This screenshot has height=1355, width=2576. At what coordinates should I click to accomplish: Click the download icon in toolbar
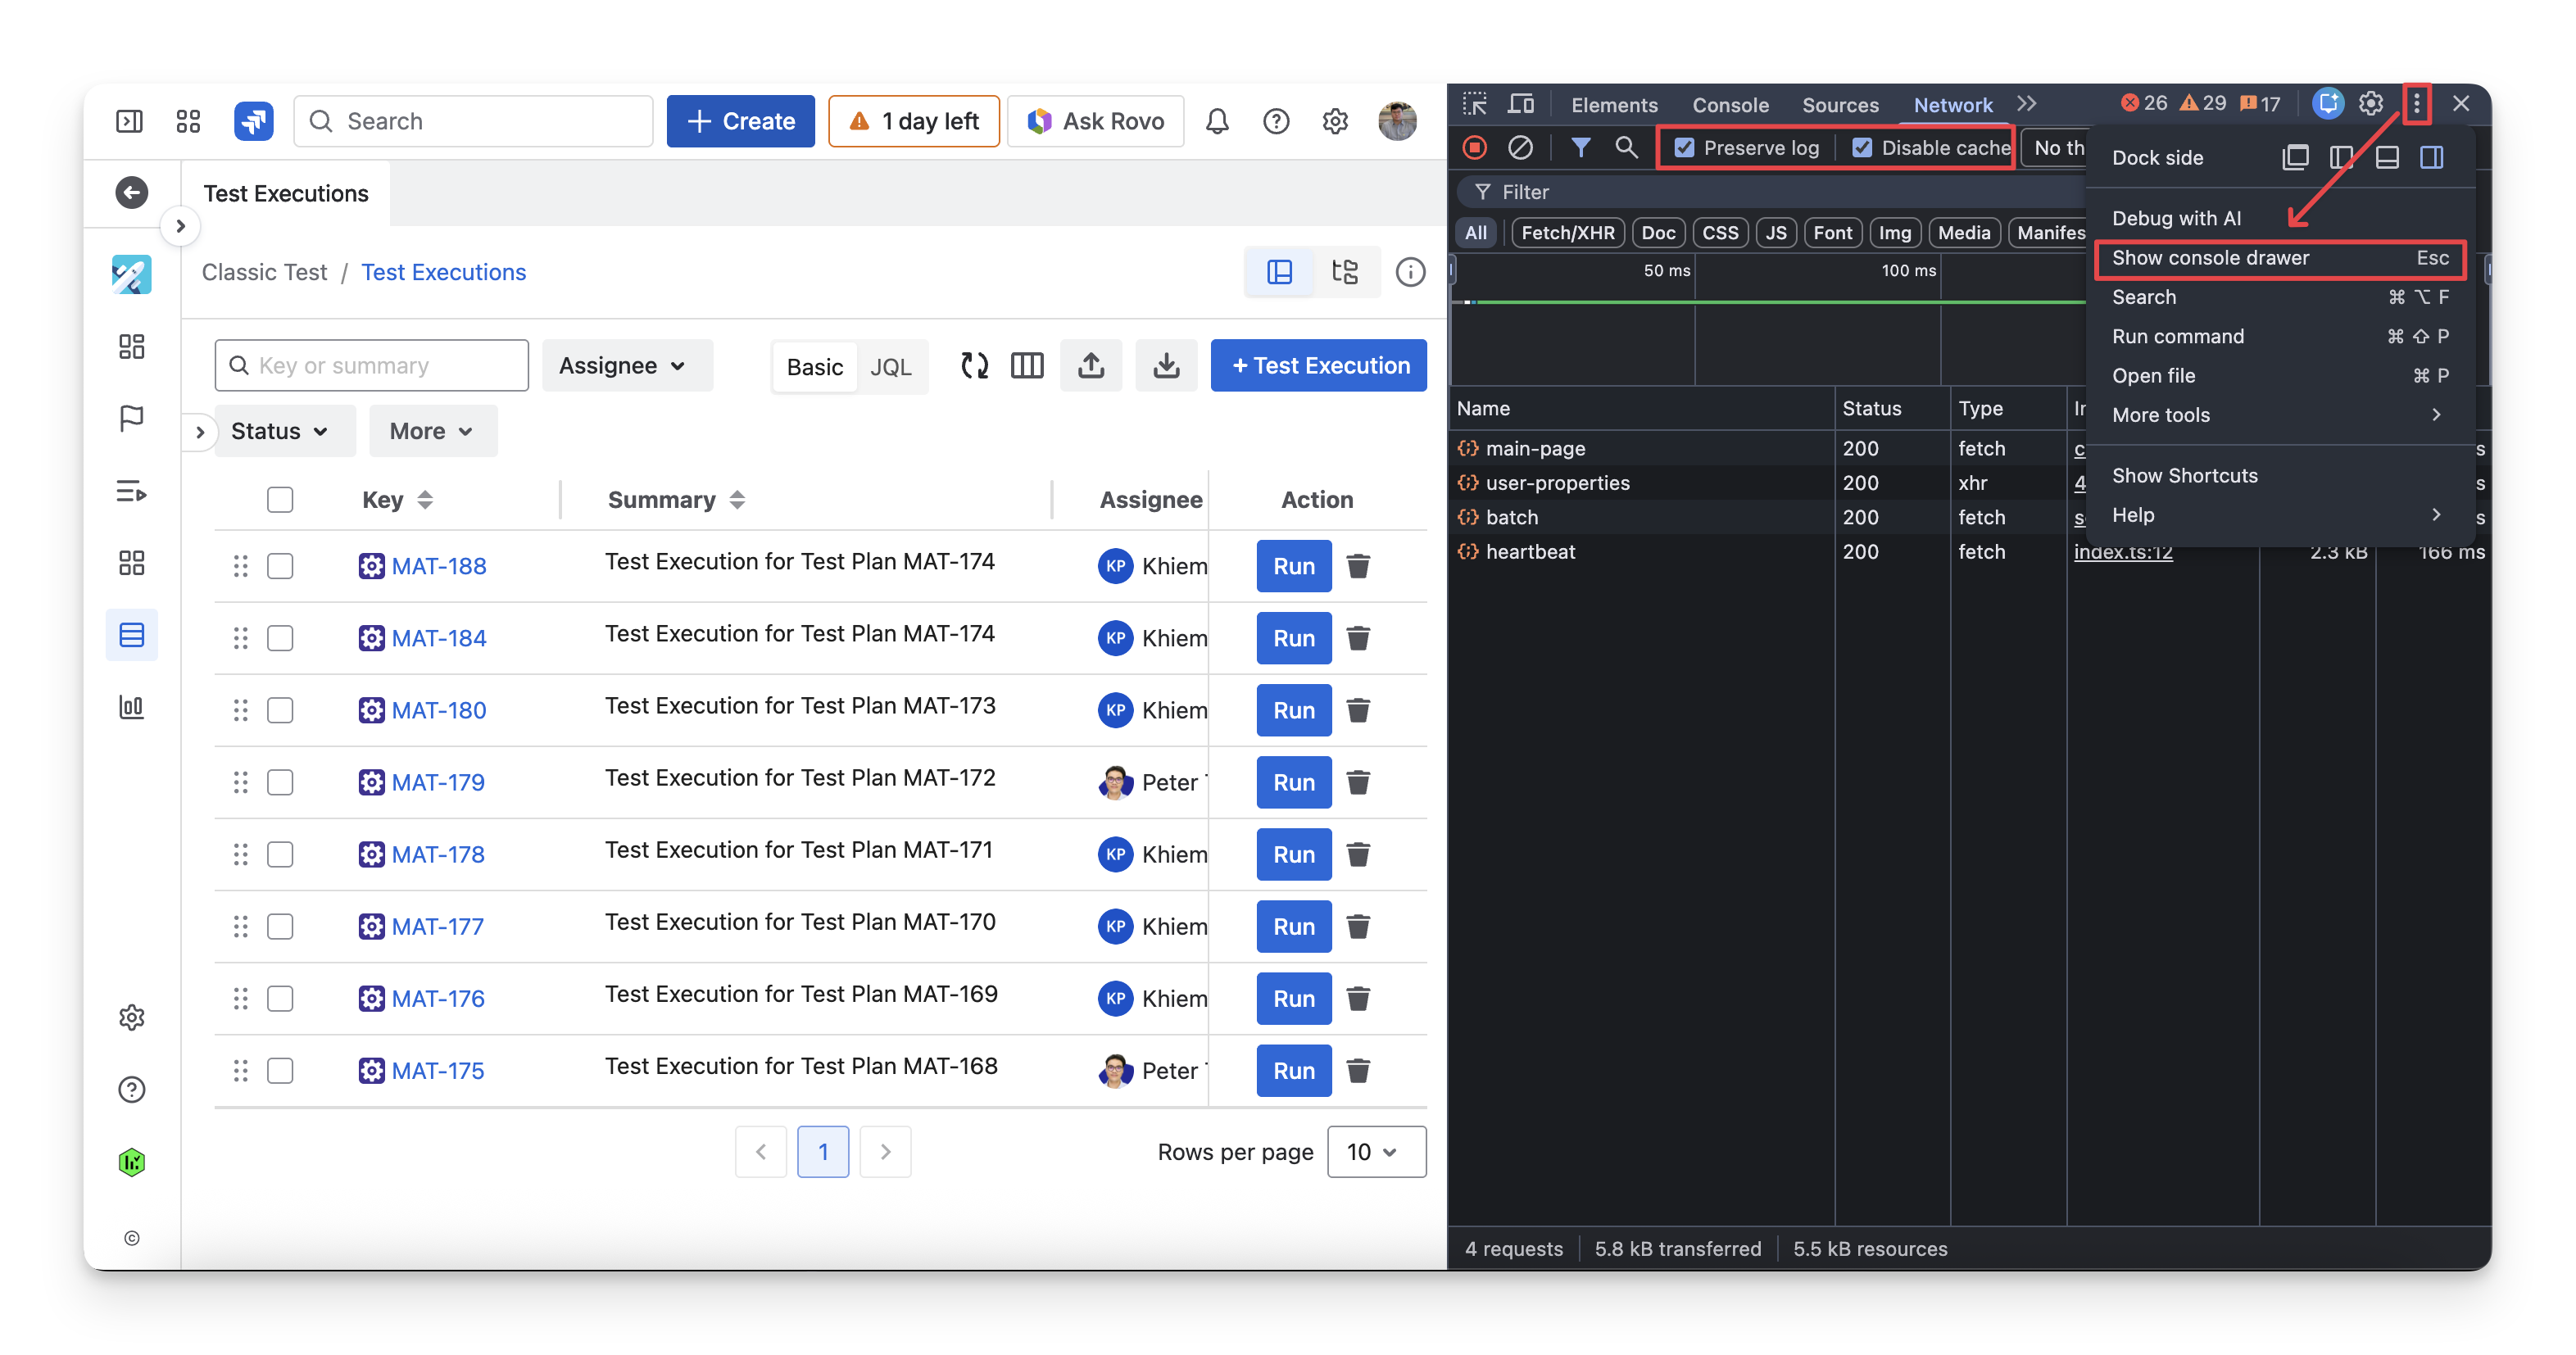(1166, 366)
